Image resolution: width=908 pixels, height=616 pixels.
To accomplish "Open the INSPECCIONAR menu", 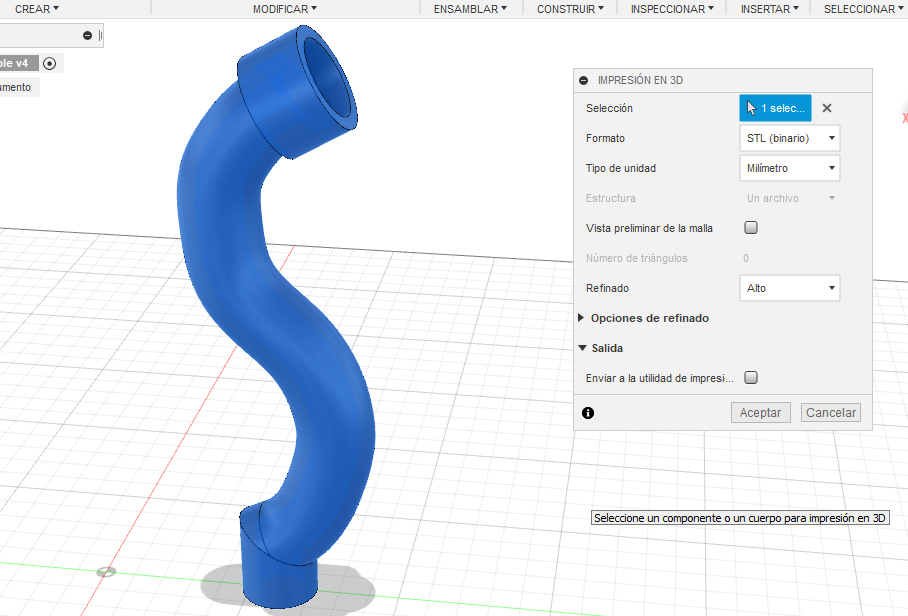I will (672, 9).
